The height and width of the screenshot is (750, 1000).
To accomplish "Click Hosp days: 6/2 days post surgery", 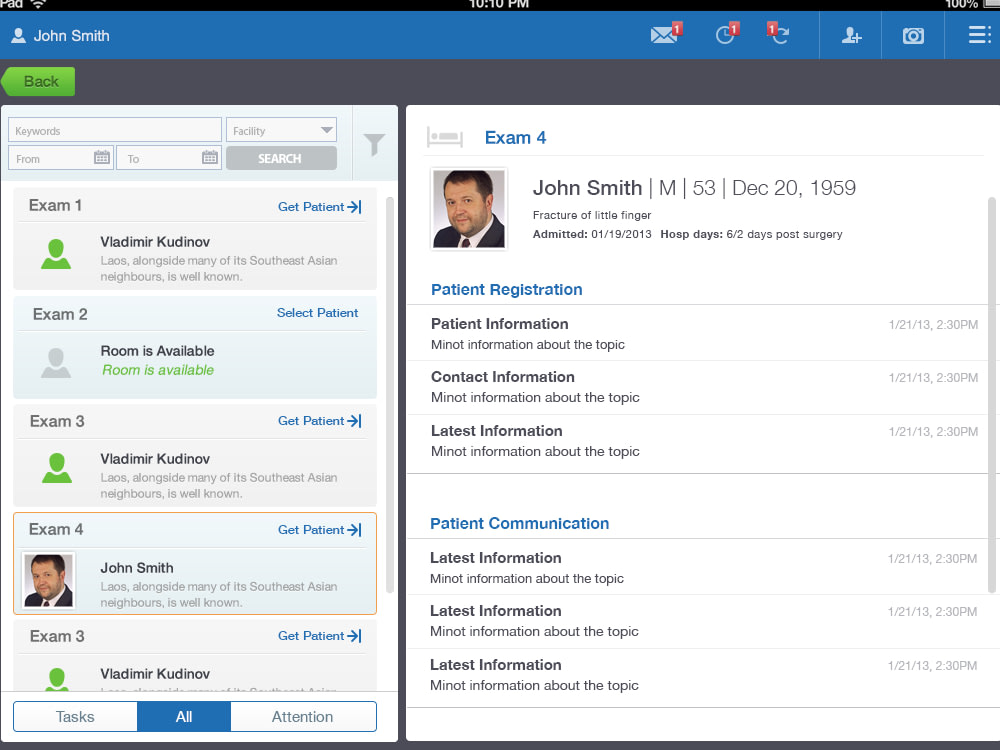I will coord(751,234).
